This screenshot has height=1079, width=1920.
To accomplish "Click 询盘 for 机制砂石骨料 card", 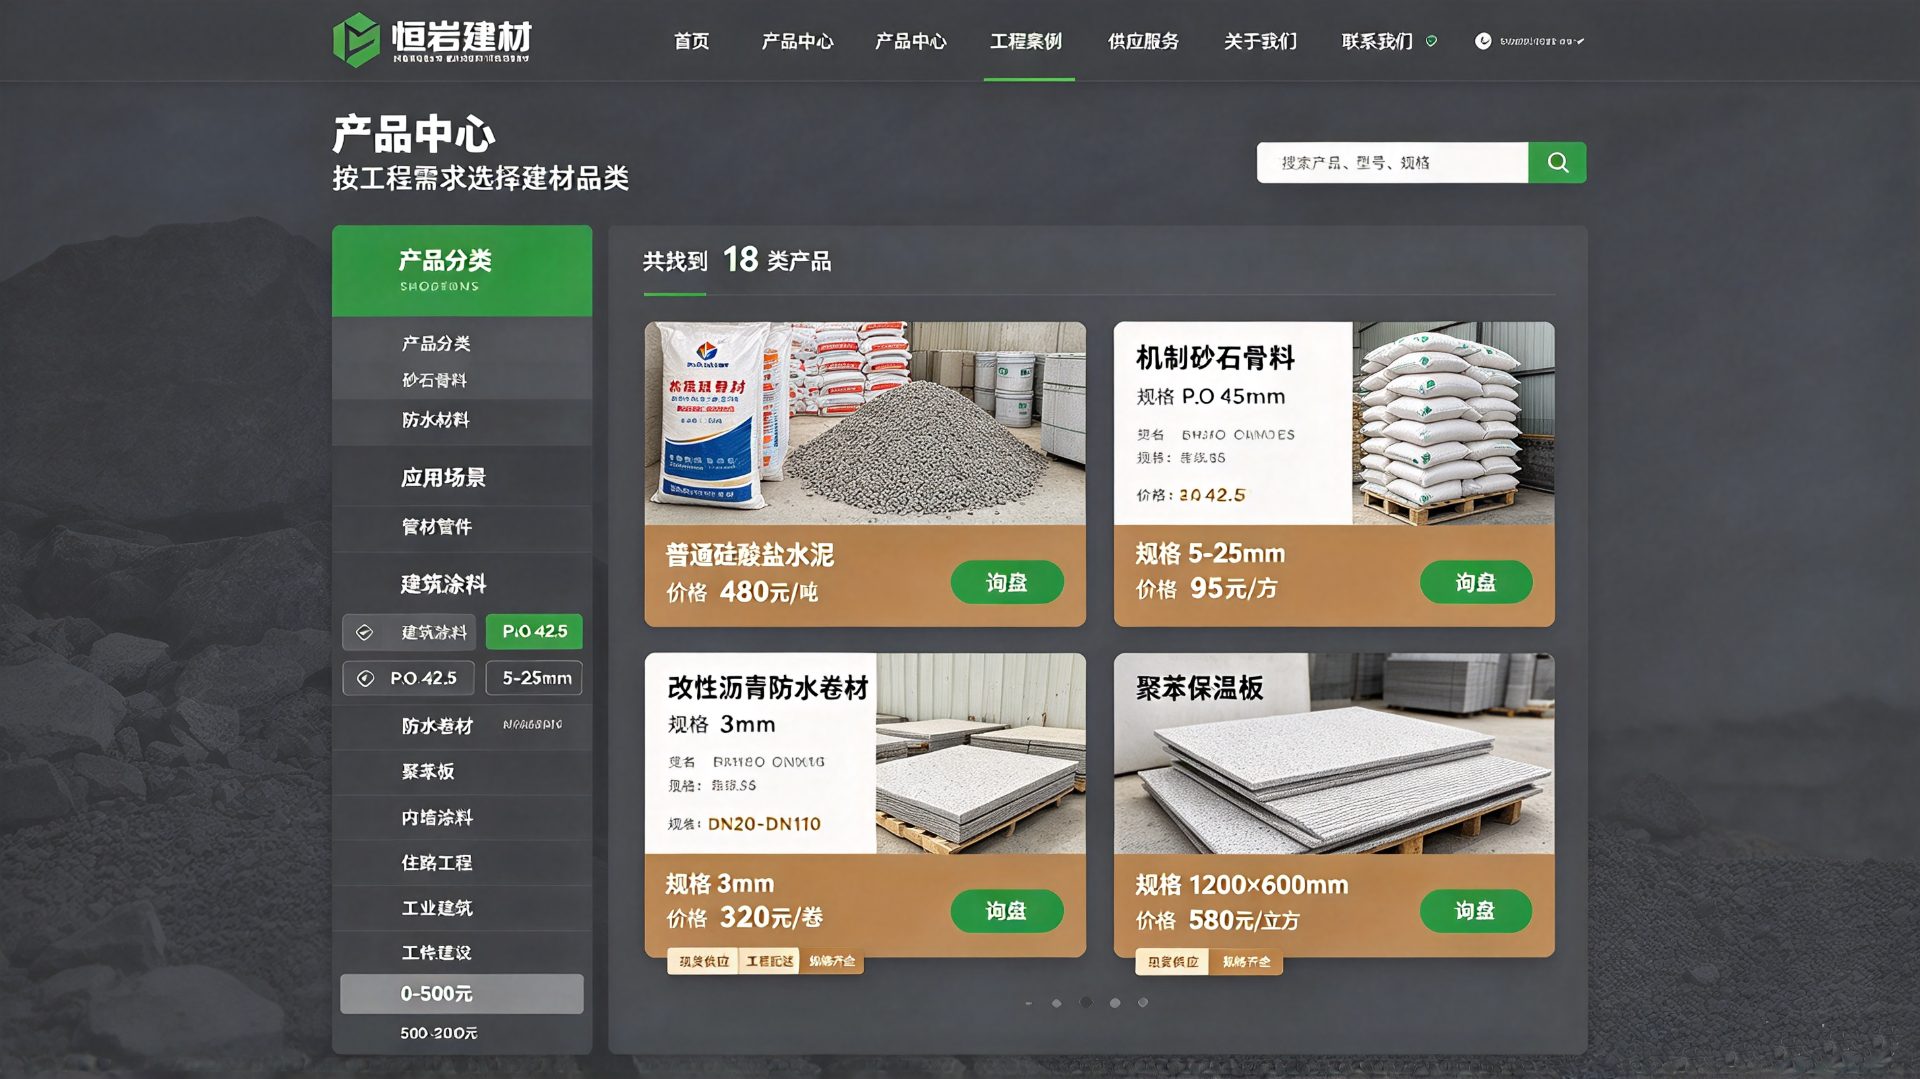I will click(1476, 582).
